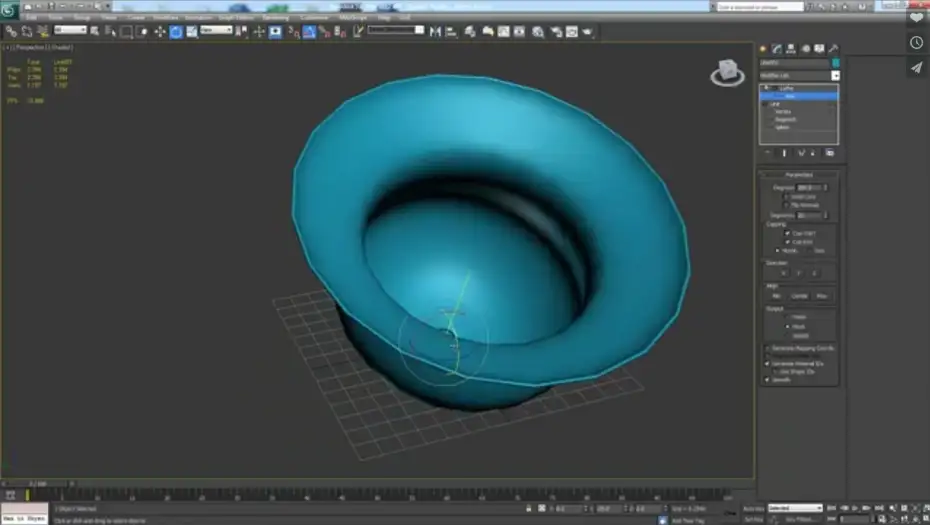The height and width of the screenshot is (525, 930).
Task: Click the Align tool icon
Action: 451,31
